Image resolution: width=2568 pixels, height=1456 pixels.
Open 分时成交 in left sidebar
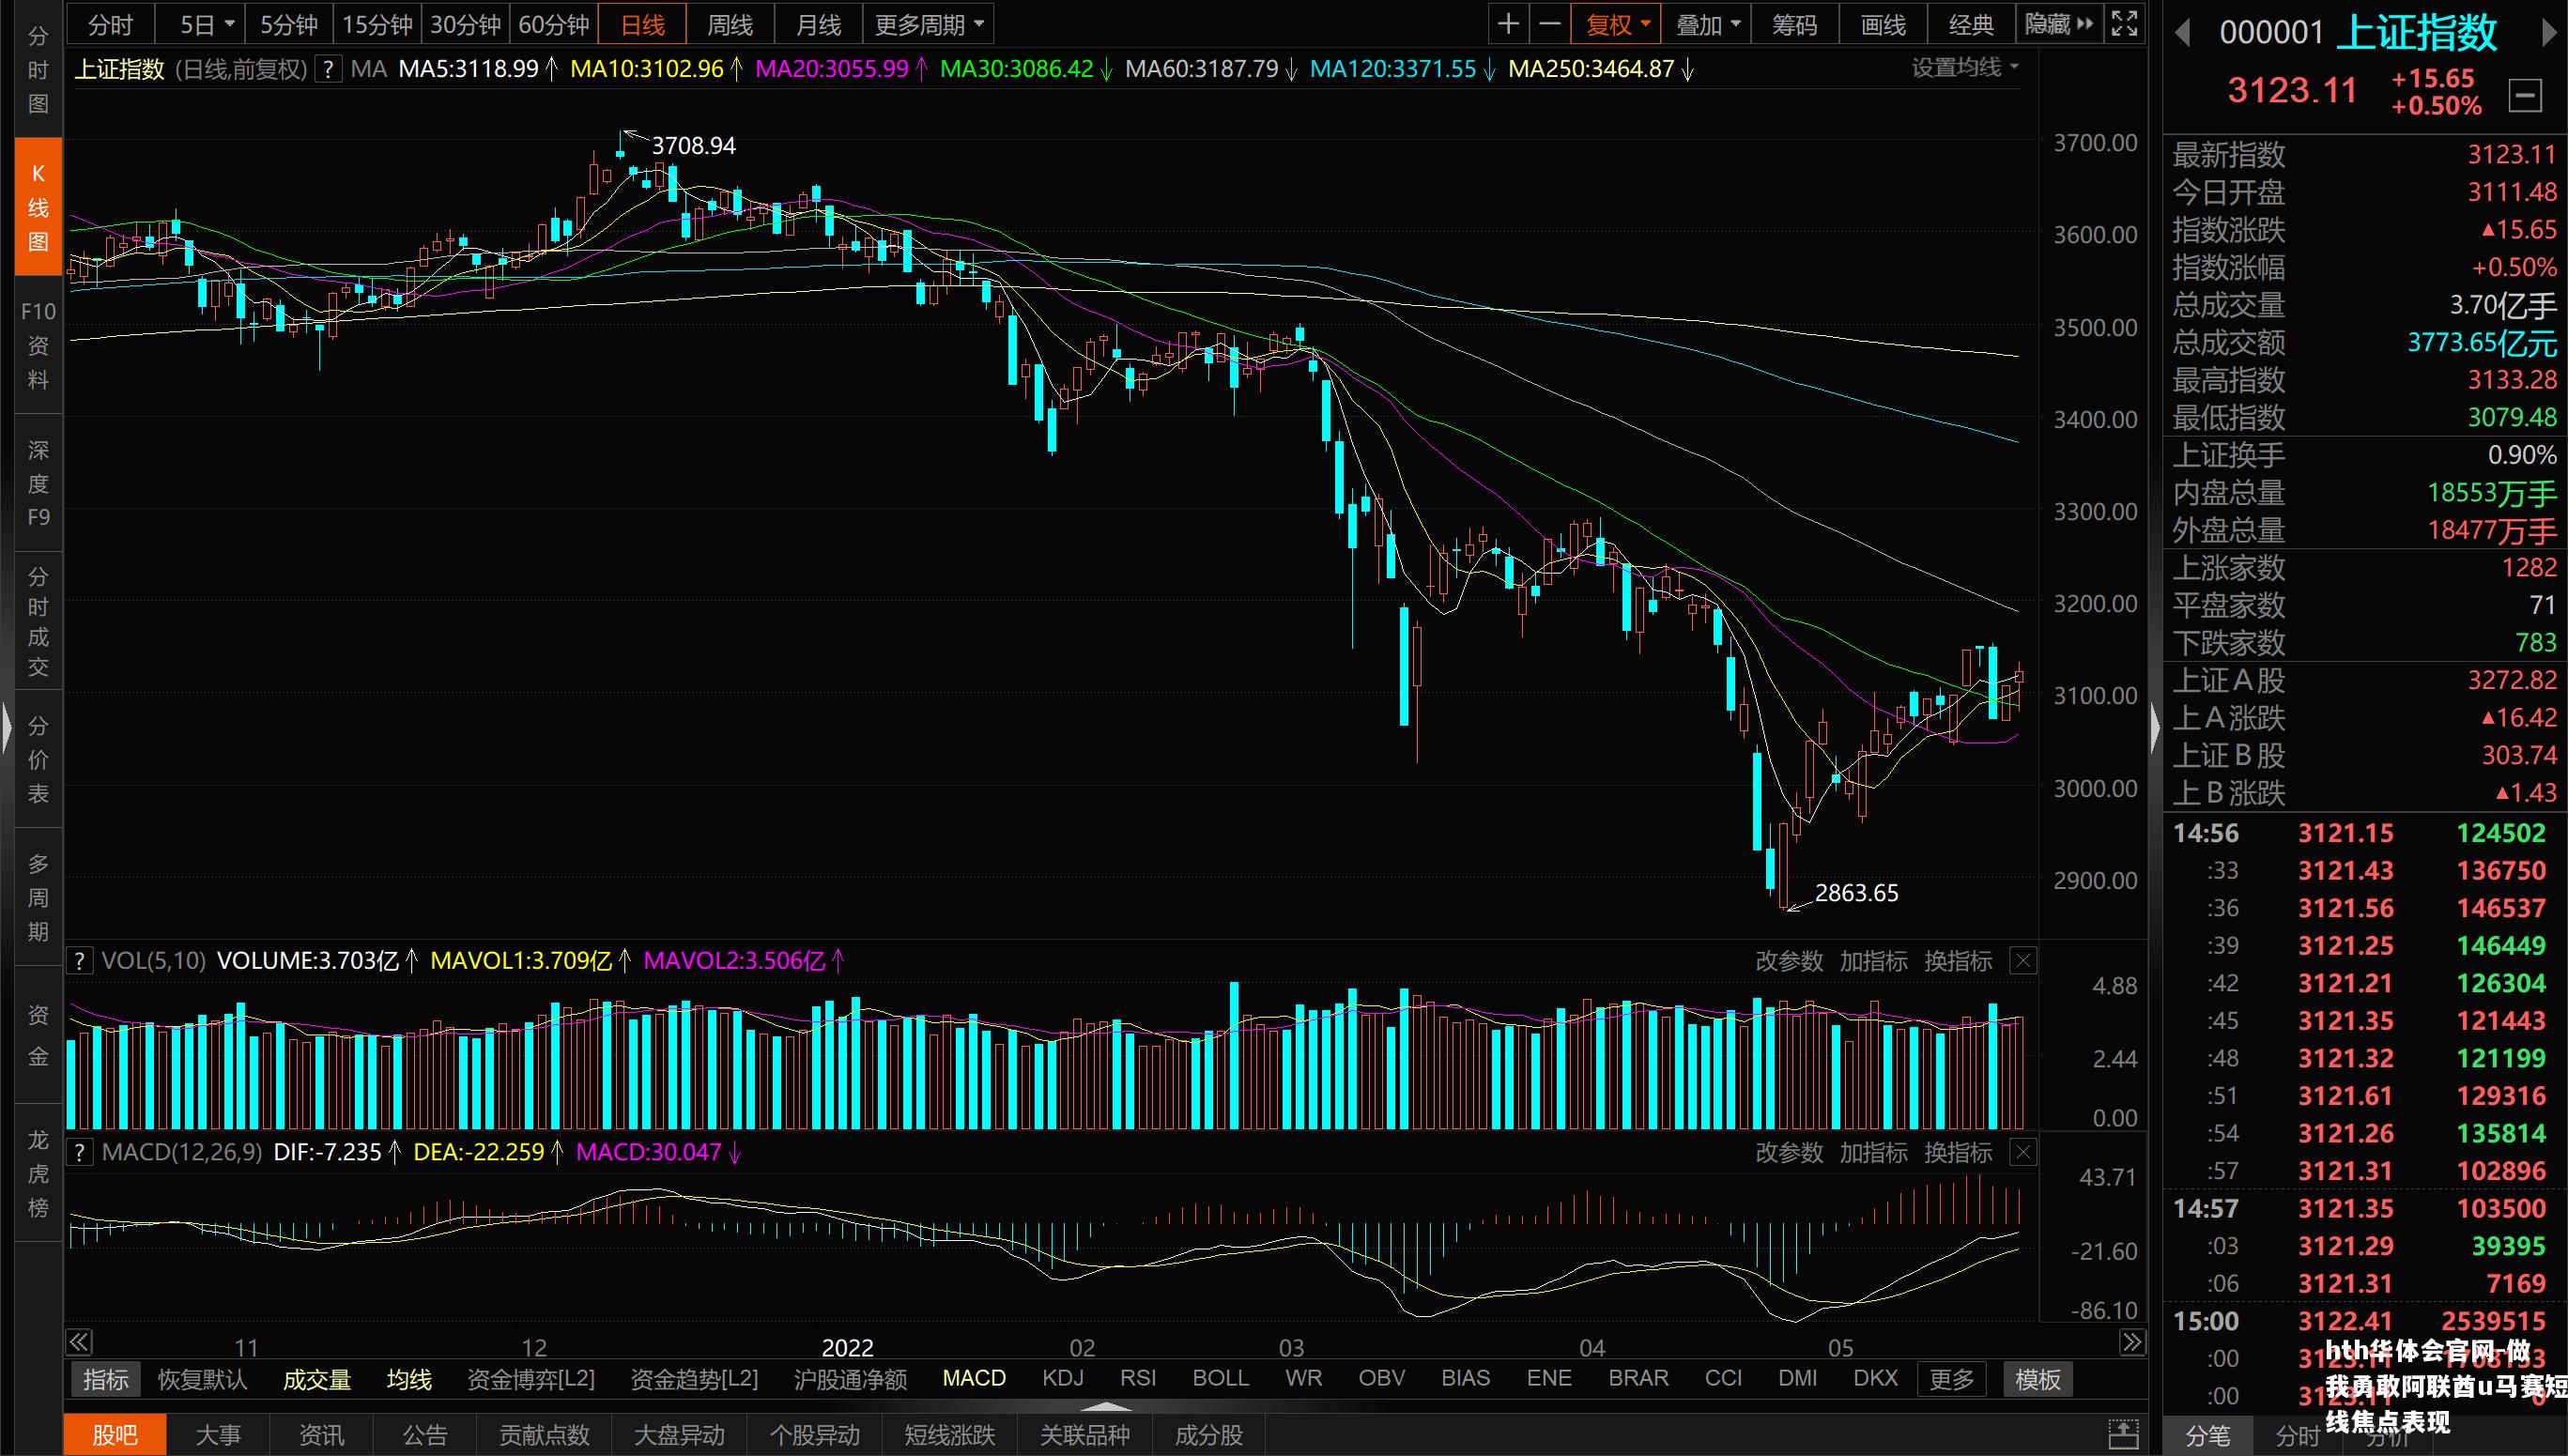(x=38, y=621)
